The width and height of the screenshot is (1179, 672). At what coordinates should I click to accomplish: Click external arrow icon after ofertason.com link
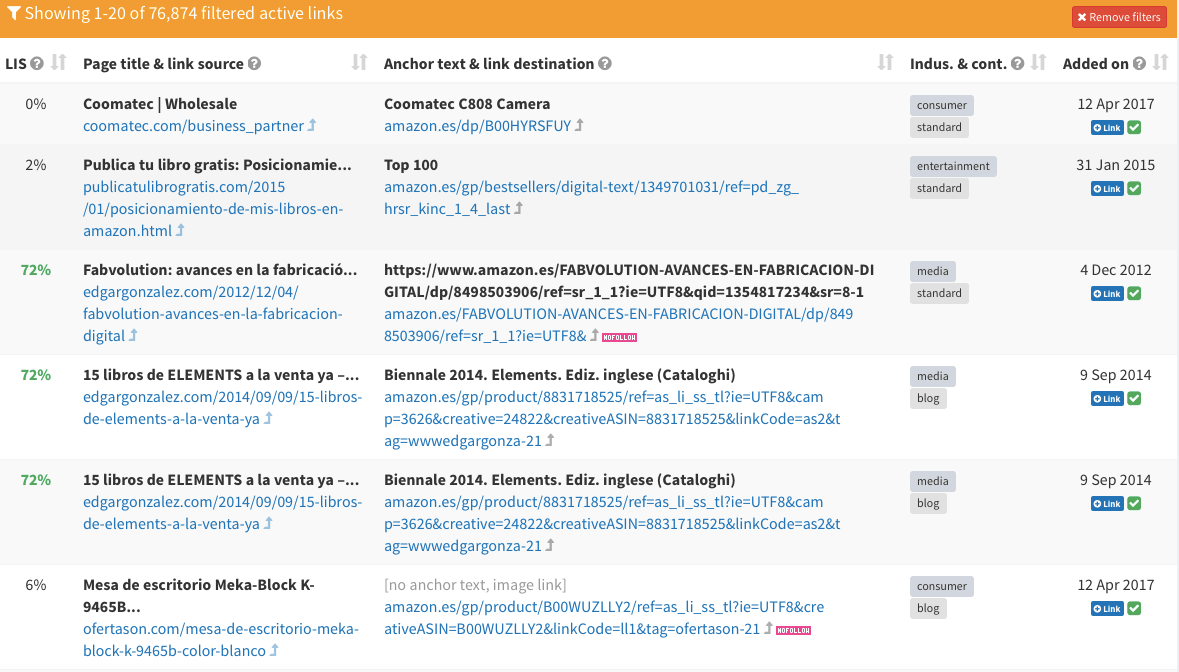pos(274,651)
